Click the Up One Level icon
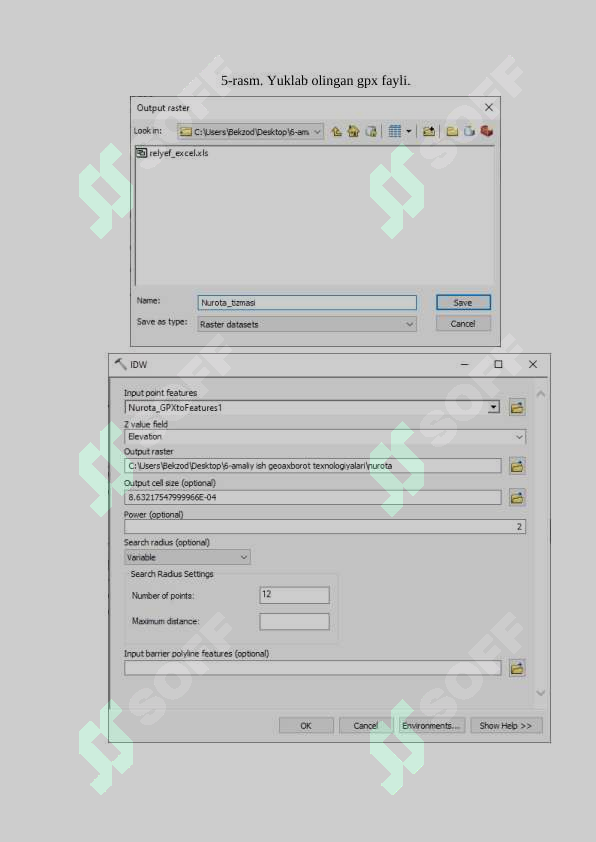This screenshot has height=842, width=596. point(336,131)
